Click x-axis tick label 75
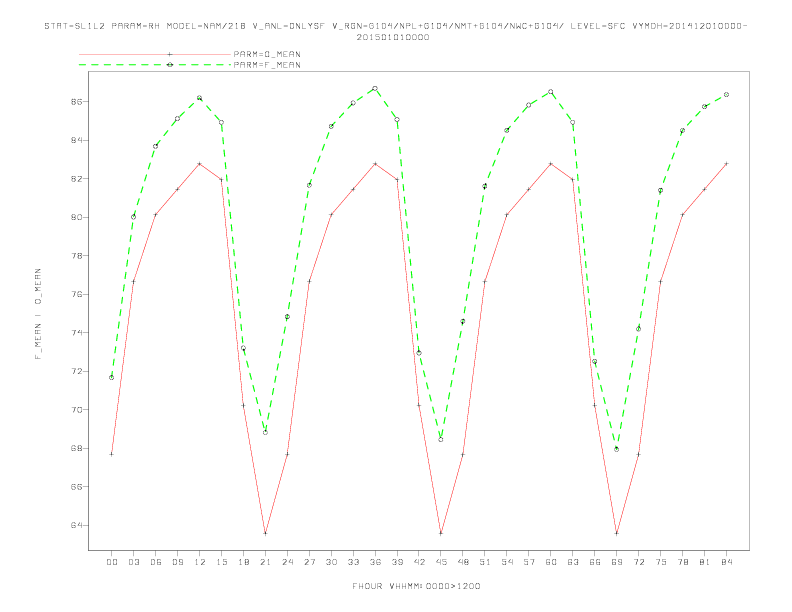This screenshot has width=792, height=612. click(x=661, y=562)
